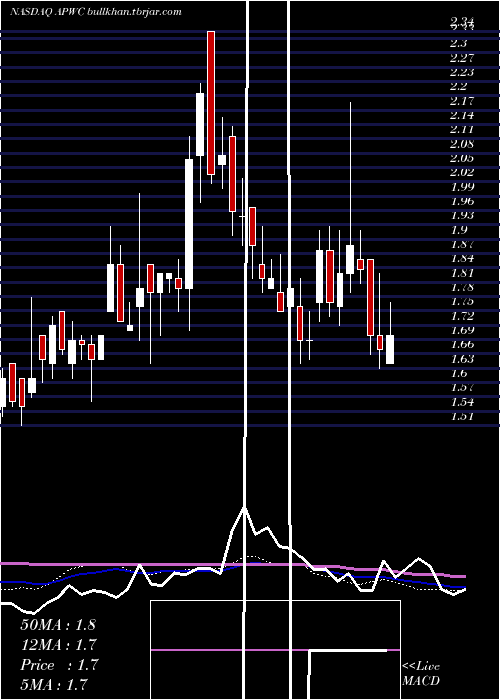
Task: Select the 1.72 price axis label
Action: [462, 316]
